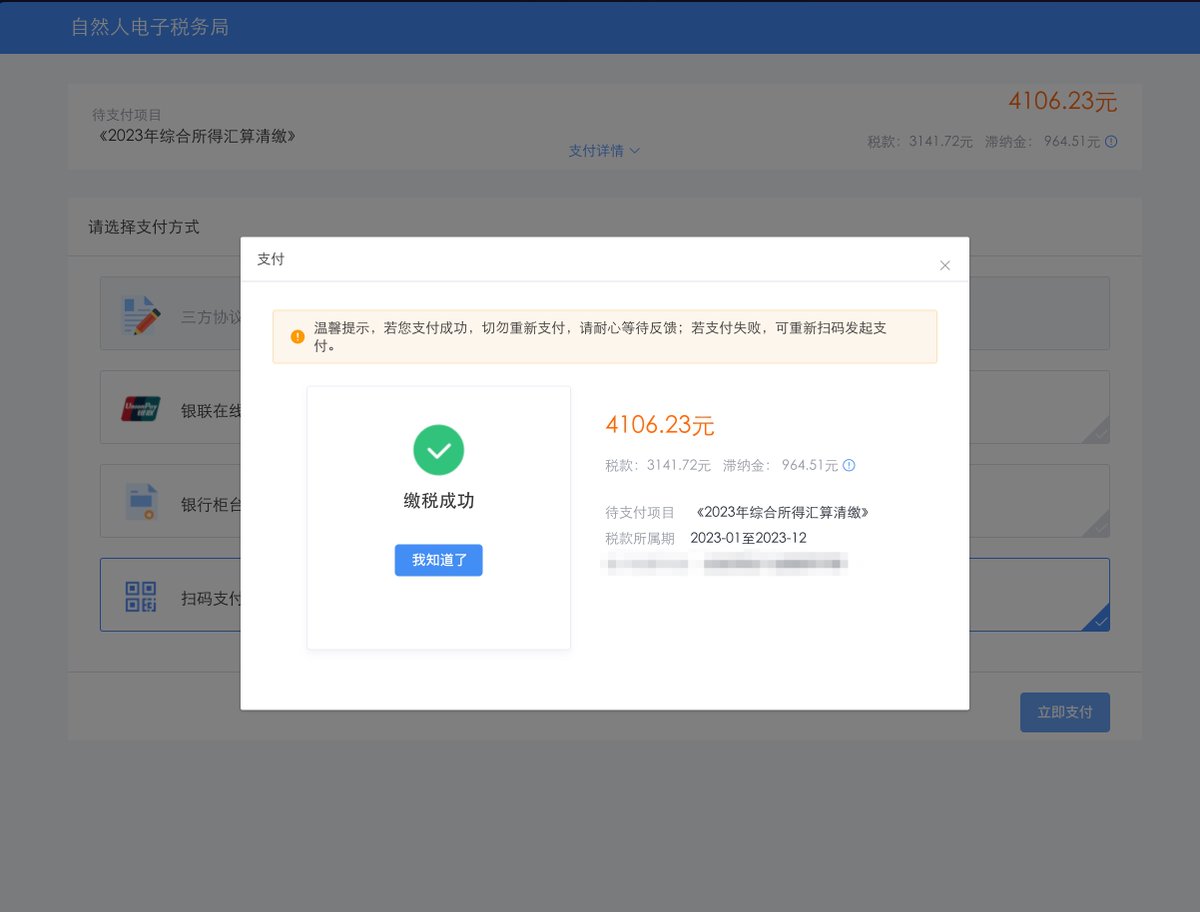Click the 立即支付 button

pos(1065,712)
